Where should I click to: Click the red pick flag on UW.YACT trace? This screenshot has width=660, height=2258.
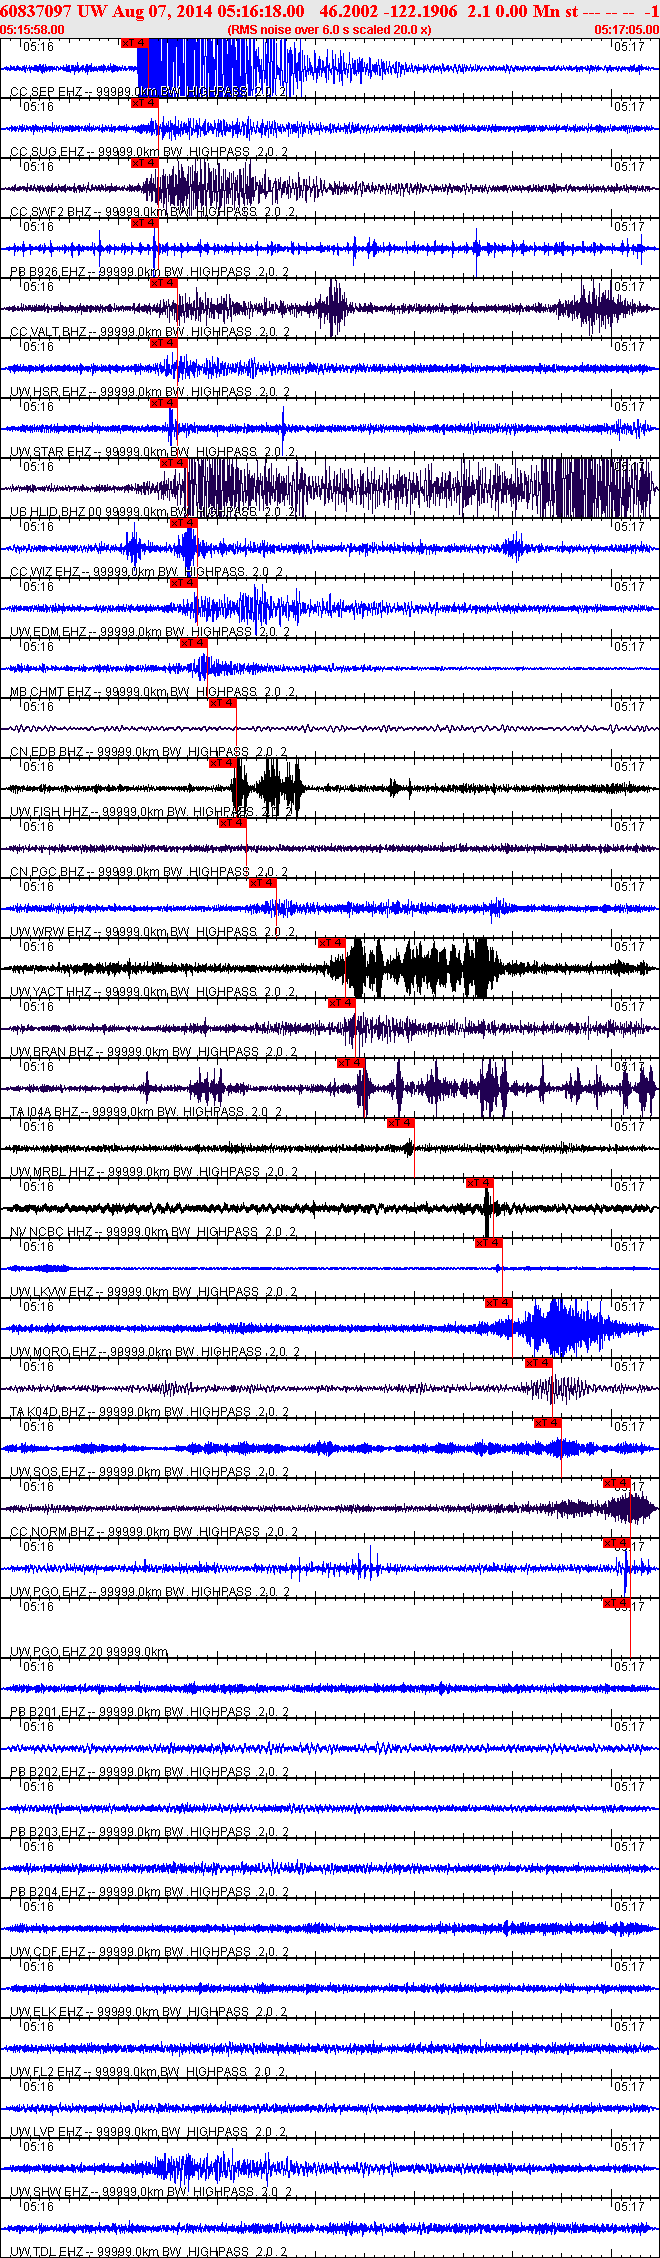(332, 943)
